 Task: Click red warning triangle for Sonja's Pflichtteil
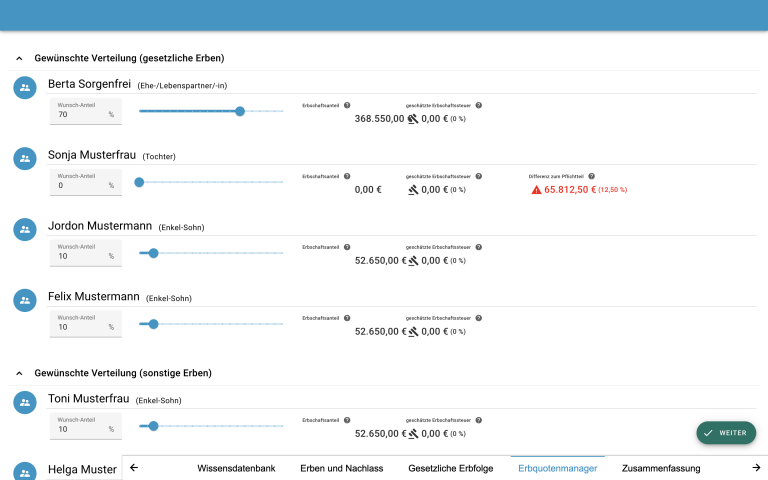click(536, 189)
